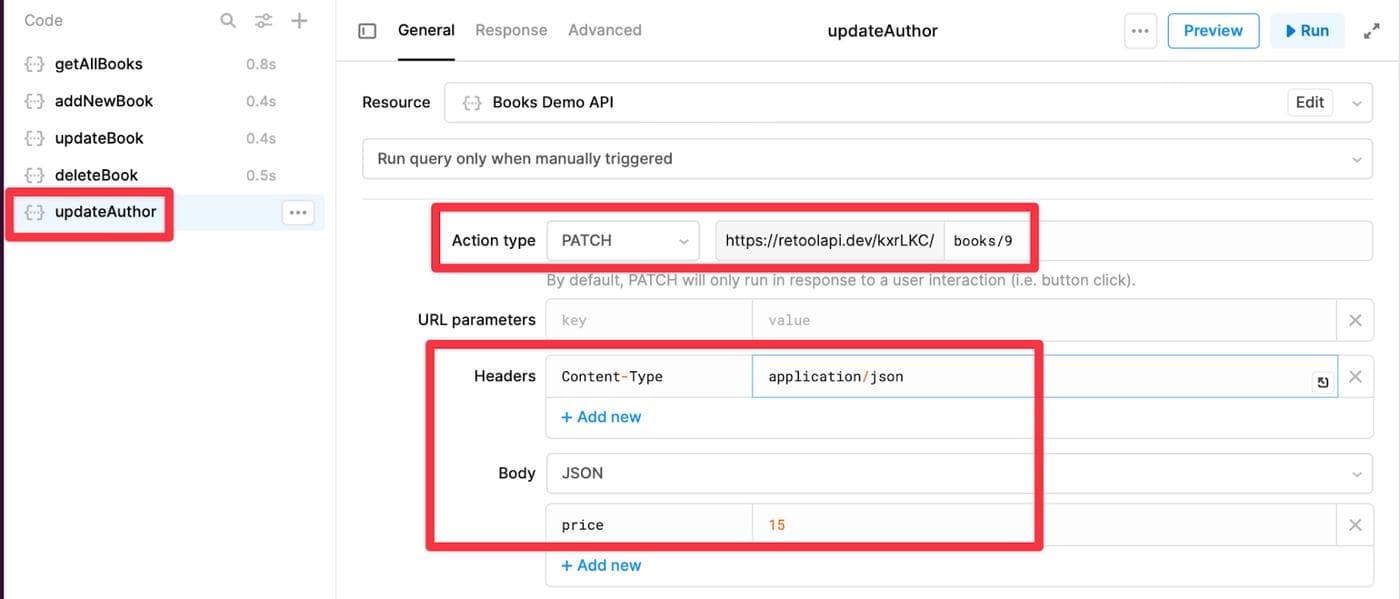Expand the query editor to fullscreen
Viewport: 1400px width, 599px height.
(1371, 31)
